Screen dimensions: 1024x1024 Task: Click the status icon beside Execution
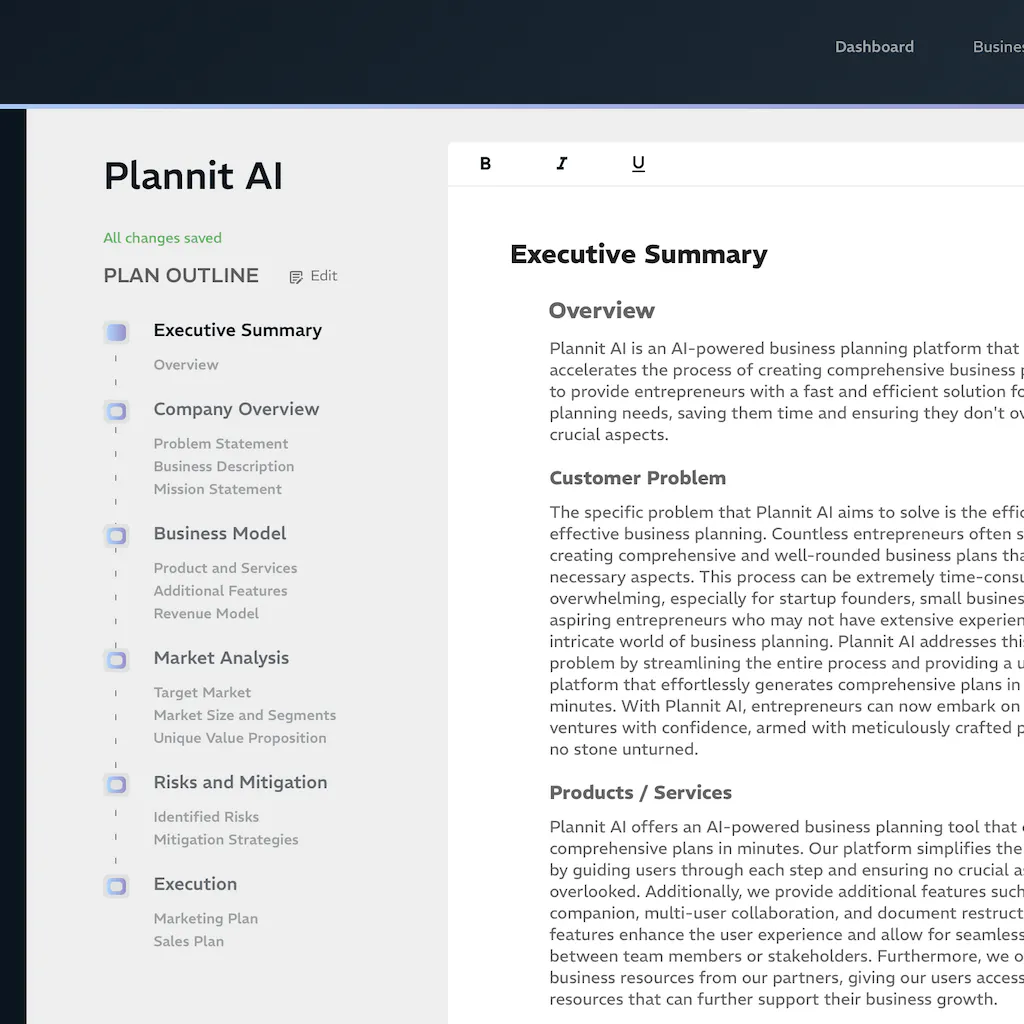116,886
